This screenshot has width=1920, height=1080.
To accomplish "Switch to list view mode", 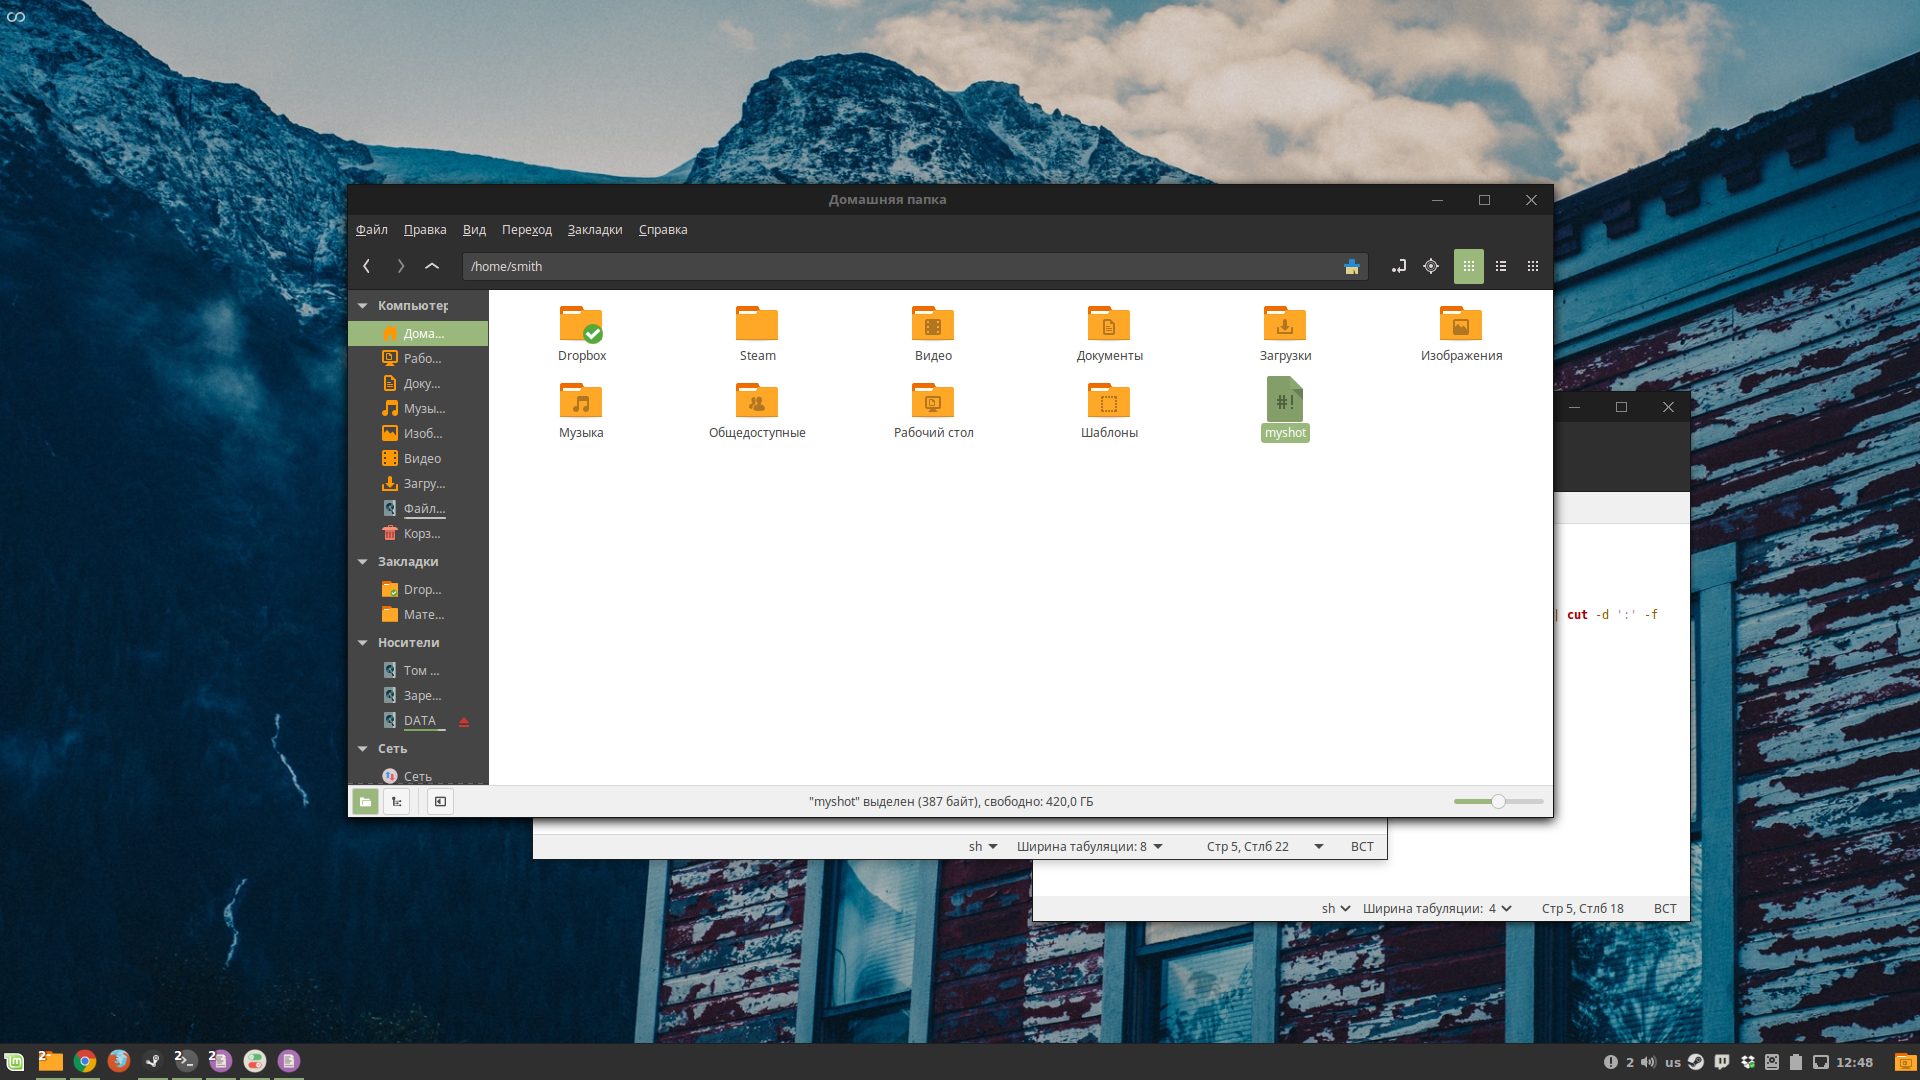I will pyautogui.click(x=1501, y=266).
